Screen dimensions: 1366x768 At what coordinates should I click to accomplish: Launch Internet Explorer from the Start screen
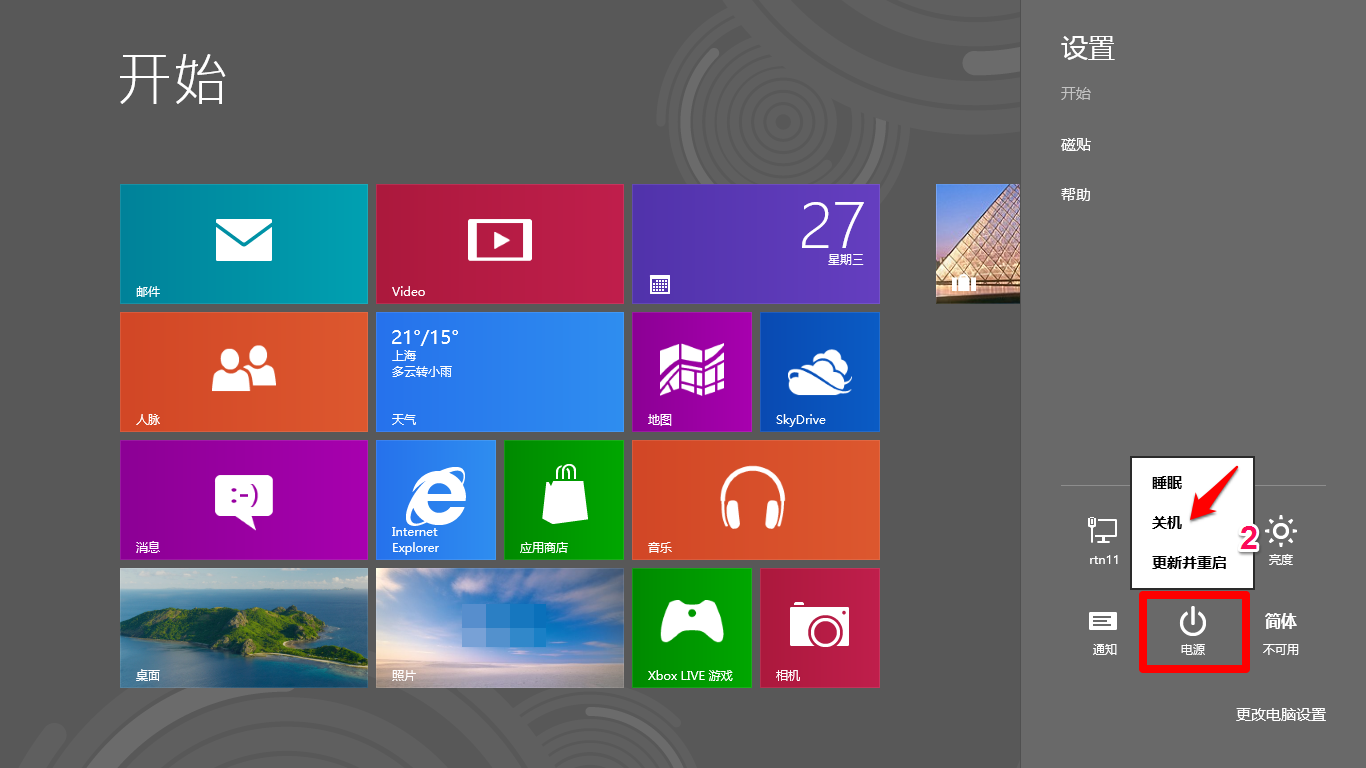click(435, 499)
